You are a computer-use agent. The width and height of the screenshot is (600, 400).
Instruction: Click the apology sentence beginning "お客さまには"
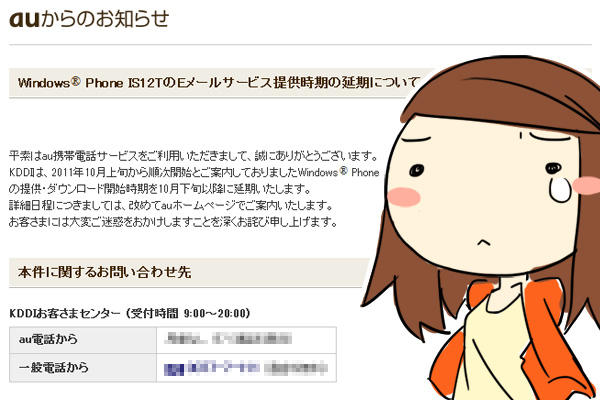pos(173,222)
